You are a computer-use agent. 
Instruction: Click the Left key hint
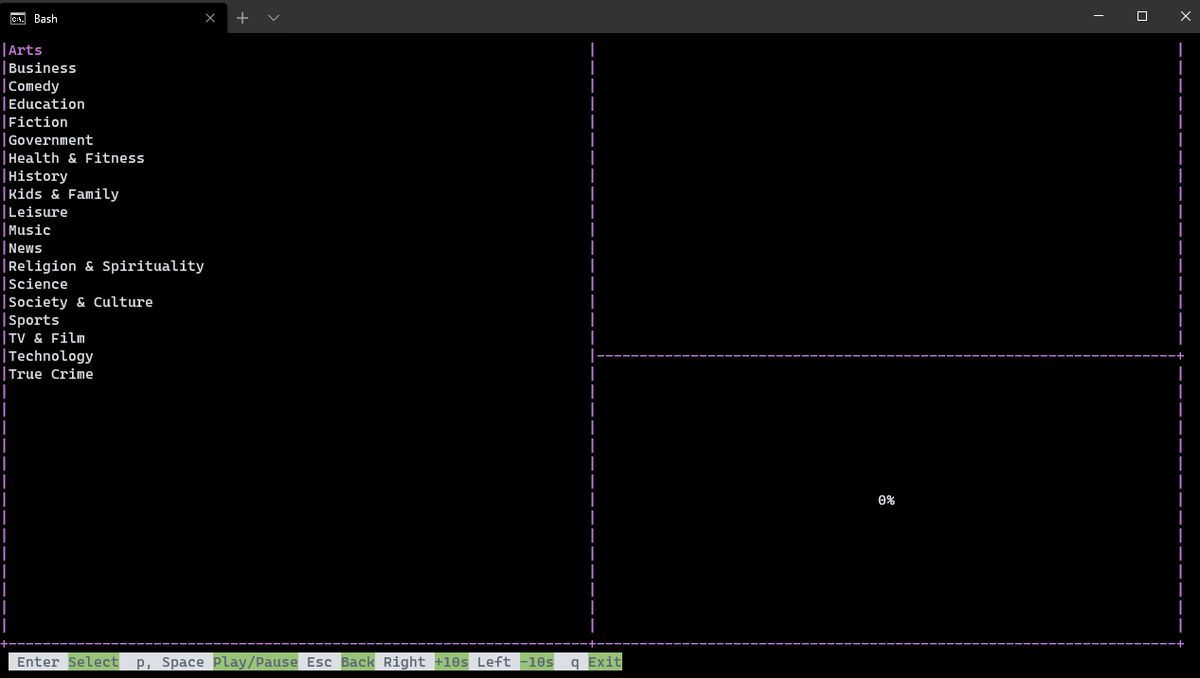click(x=494, y=662)
